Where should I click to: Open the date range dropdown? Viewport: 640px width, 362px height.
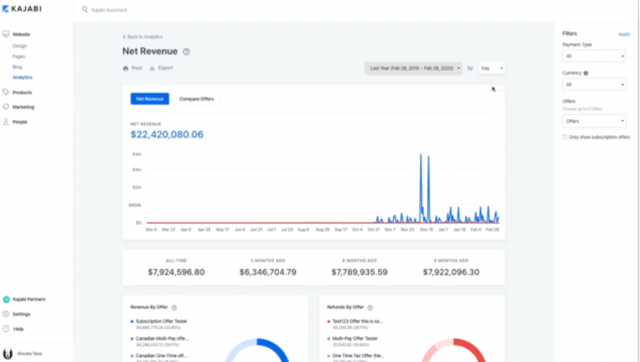click(x=413, y=68)
